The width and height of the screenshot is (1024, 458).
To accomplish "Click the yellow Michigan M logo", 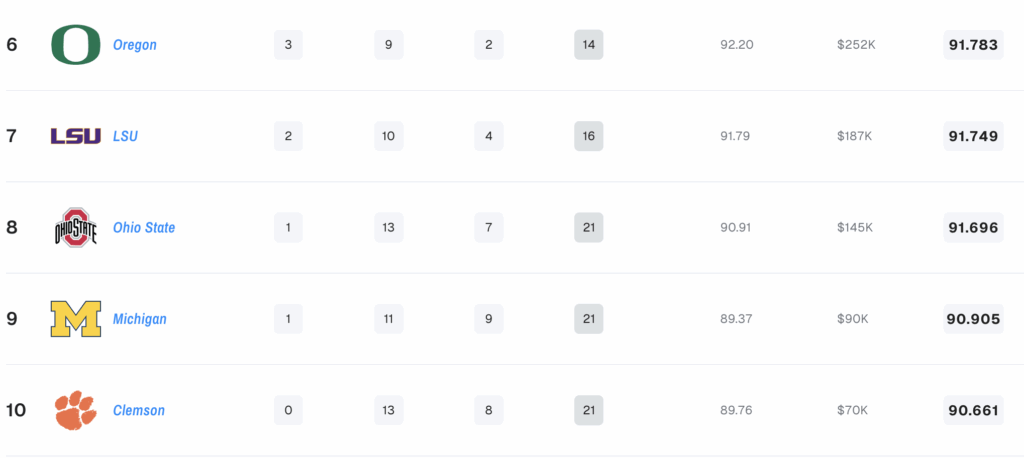I will [76, 319].
